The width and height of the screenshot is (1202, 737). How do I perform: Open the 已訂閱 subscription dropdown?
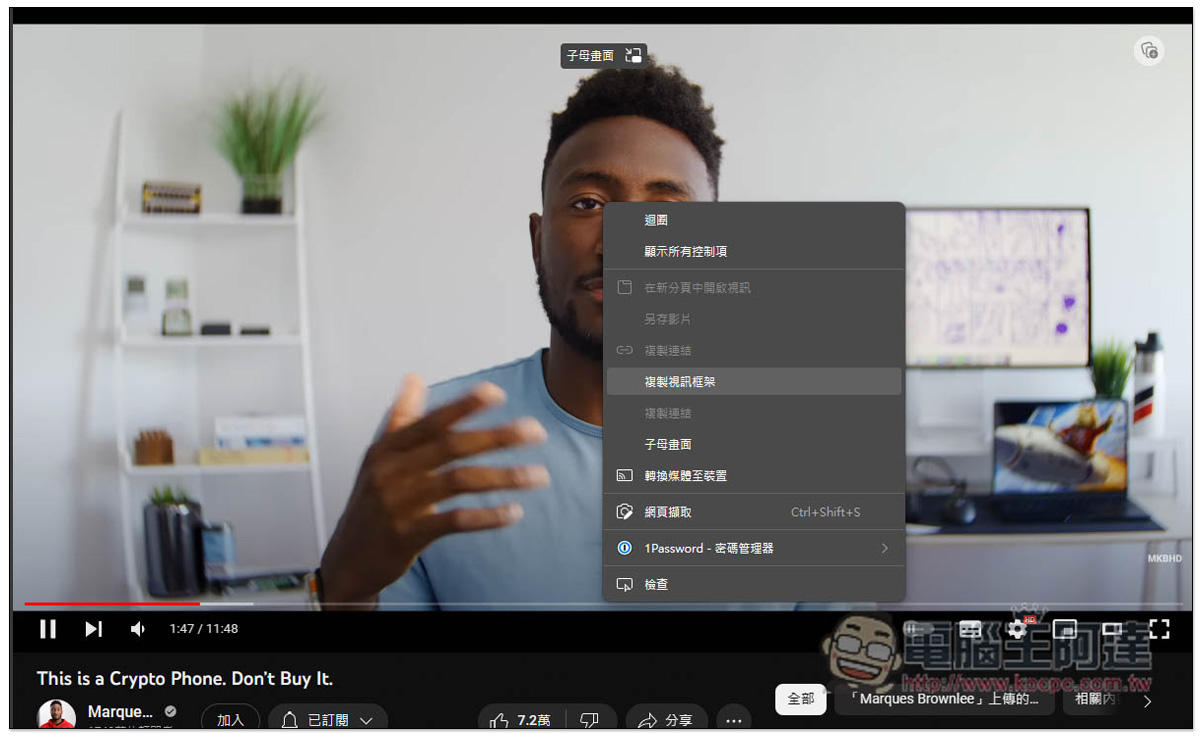pos(328,720)
